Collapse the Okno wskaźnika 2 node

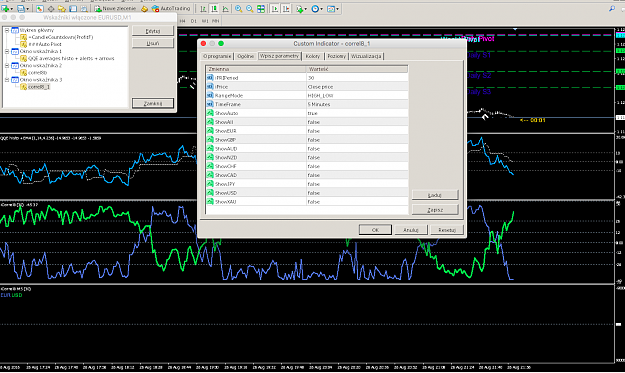coord(7,65)
